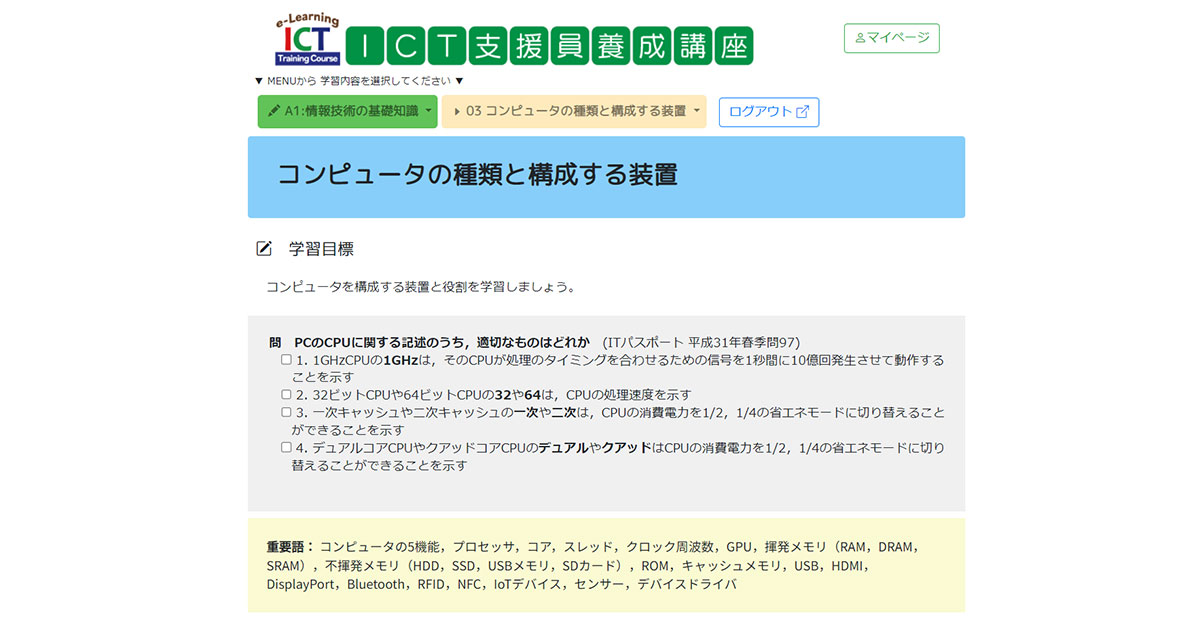Check answer option 3 about cache levels
The width and height of the screenshot is (1200, 630).
(285, 411)
